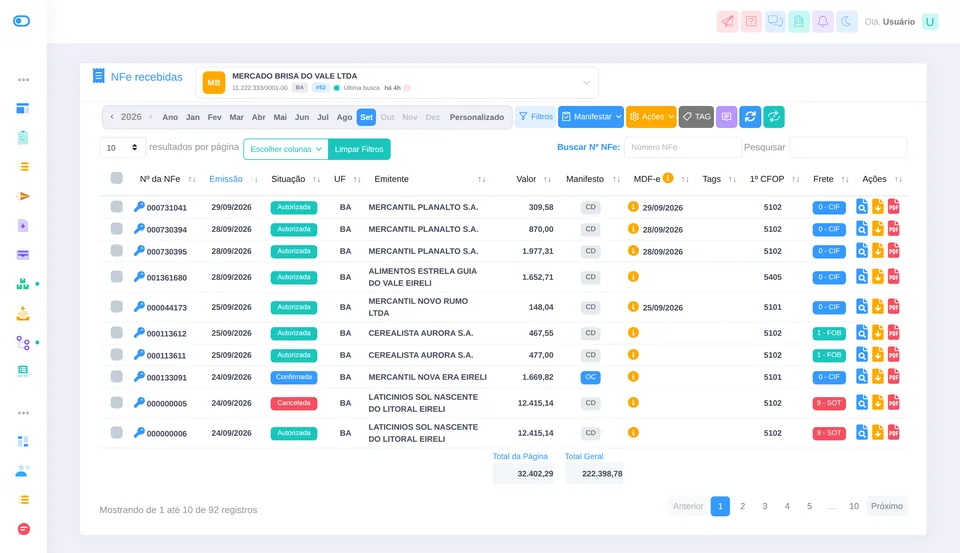The height and width of the screenshot is (553, 960).
Task: Click Limpar Filtros button
Action: 359,149
